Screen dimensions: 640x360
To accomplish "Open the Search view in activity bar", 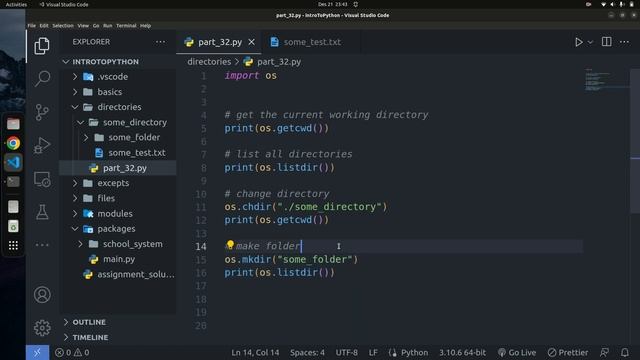I will click(42, 78).
